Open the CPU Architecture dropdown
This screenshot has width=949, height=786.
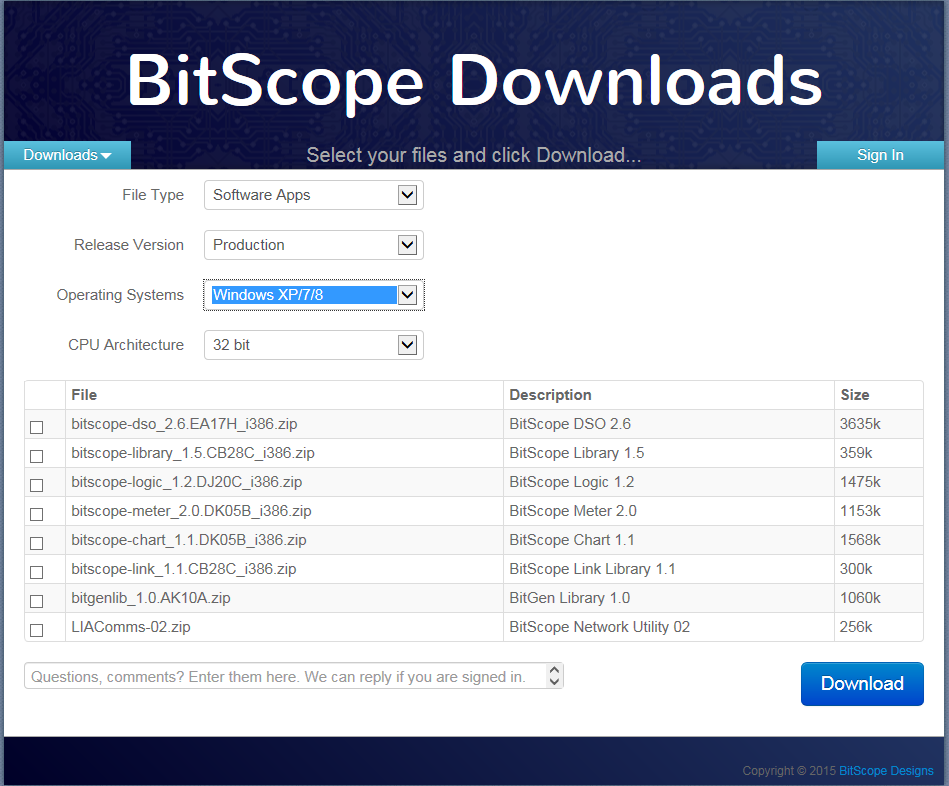314,345
